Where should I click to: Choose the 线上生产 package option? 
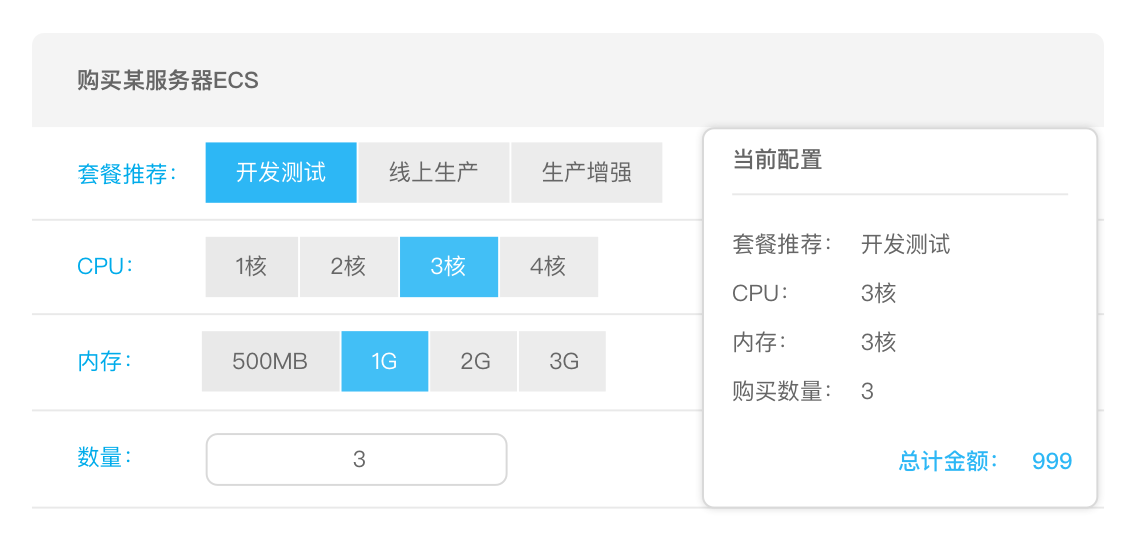pyautogui.click(x=434, y=172)
